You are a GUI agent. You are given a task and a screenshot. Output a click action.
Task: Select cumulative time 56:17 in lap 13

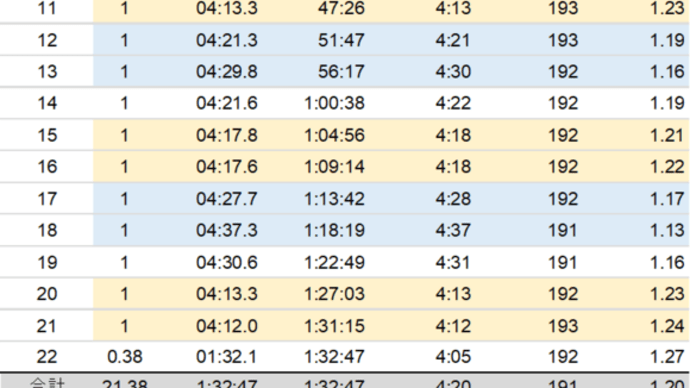341,72
